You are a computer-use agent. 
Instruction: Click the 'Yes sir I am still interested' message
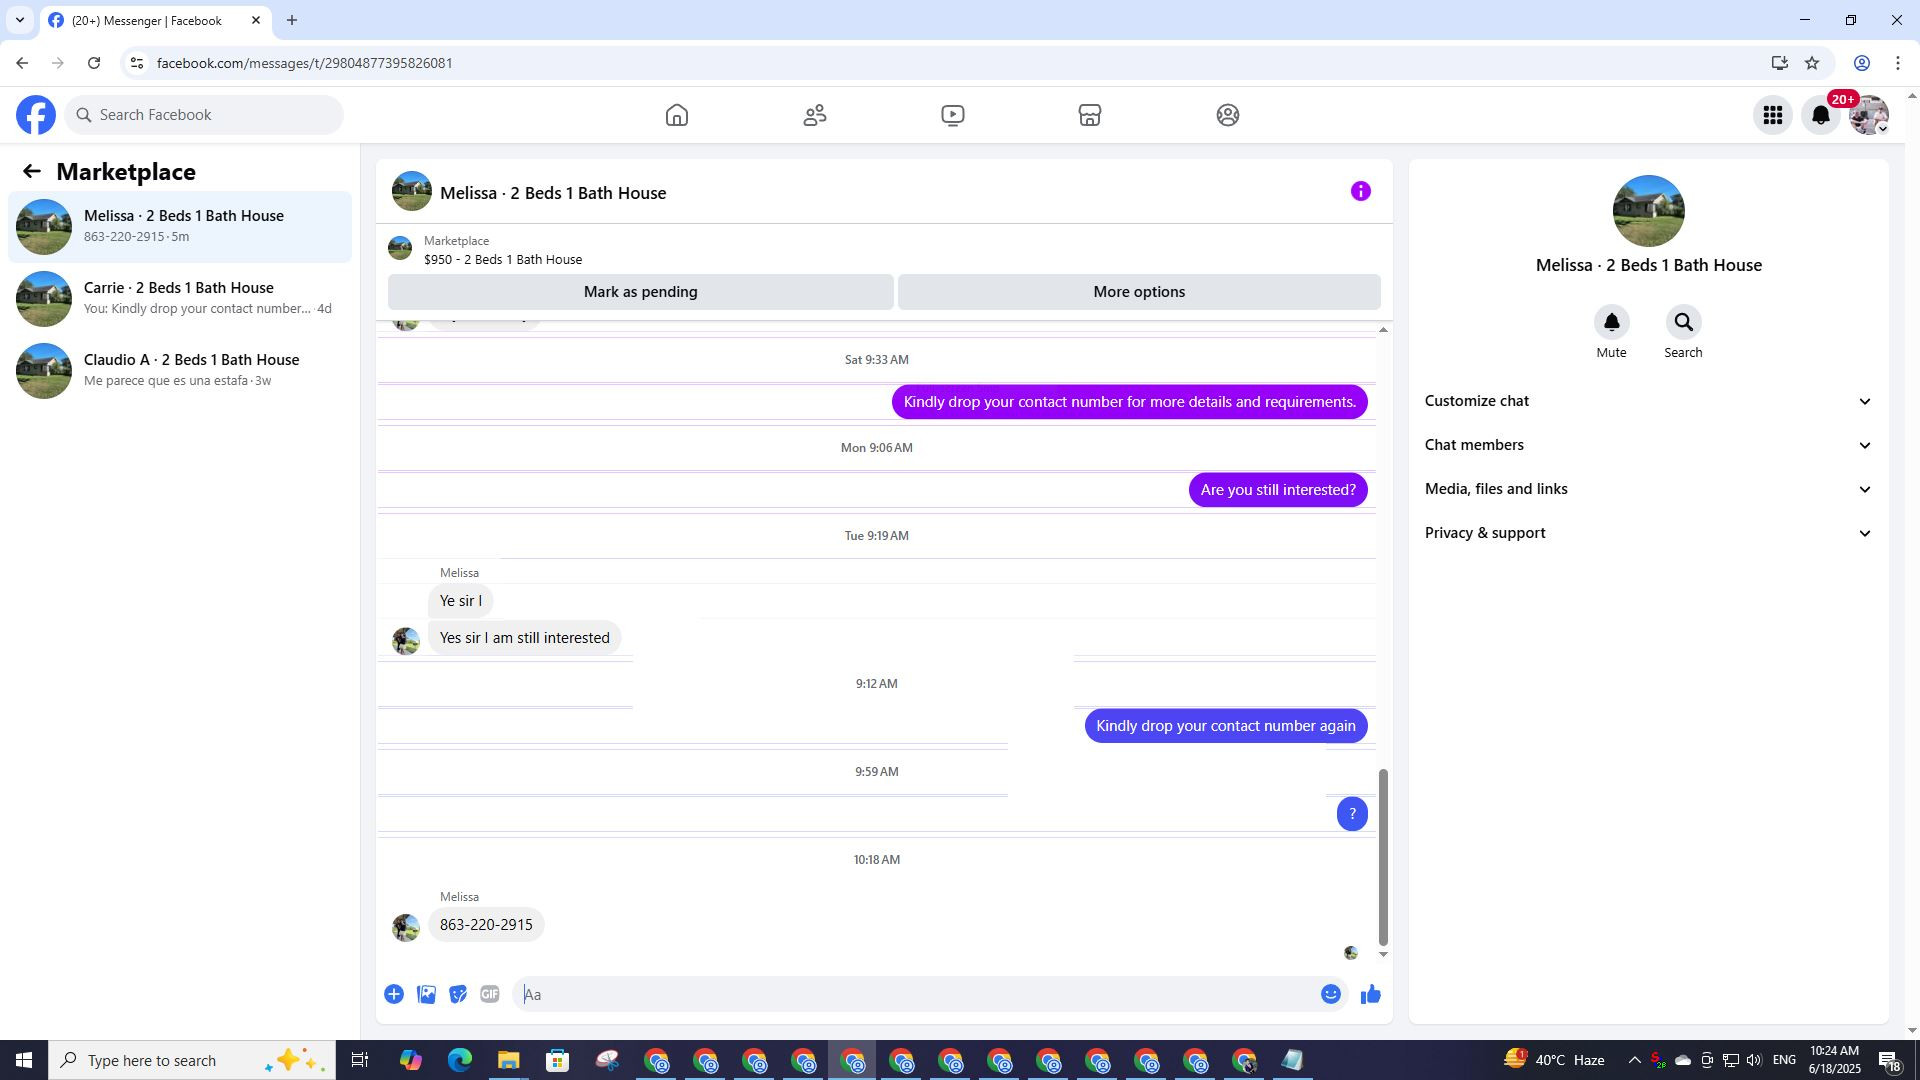click(524, 638)
